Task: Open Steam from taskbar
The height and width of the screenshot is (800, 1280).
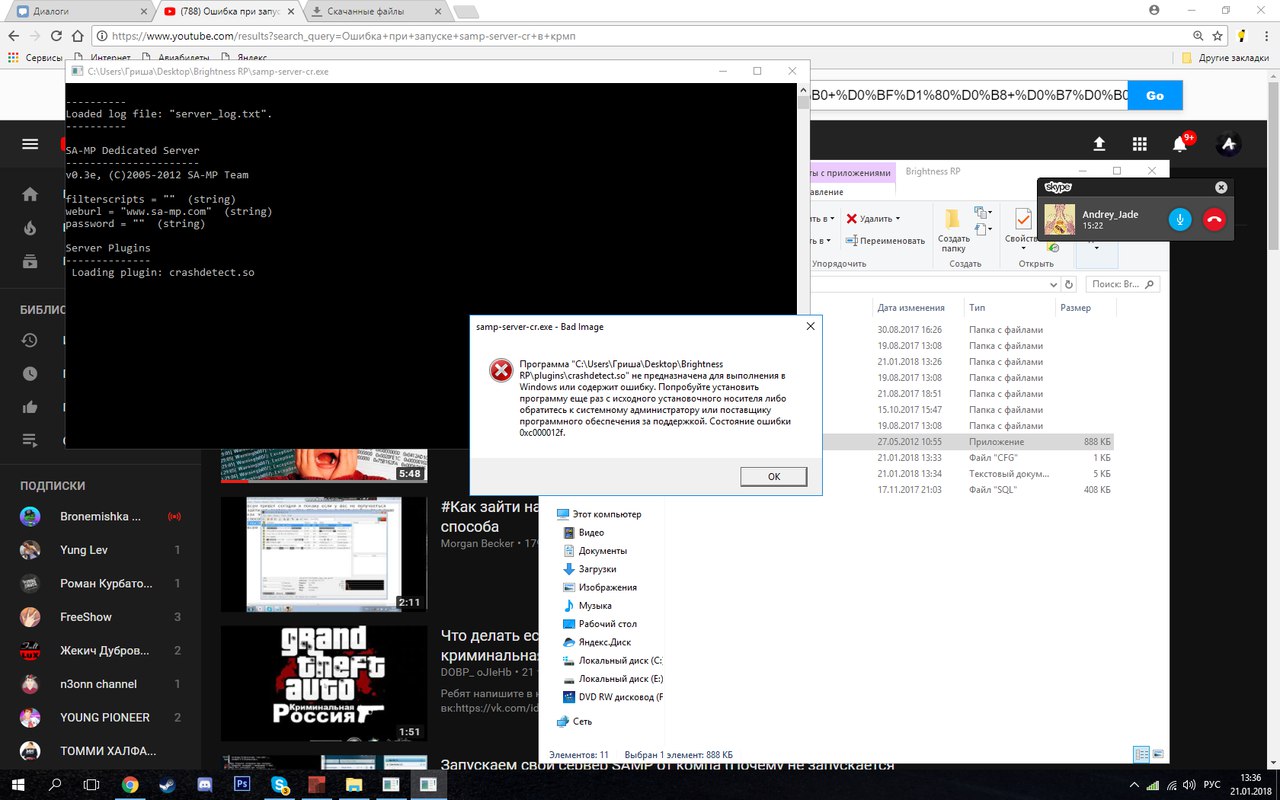Action: tap(168, 785)
